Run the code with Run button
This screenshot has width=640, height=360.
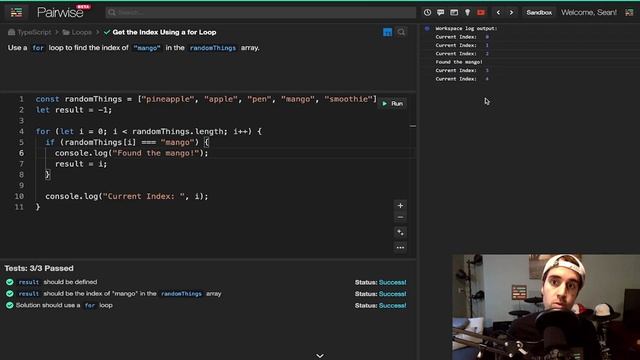pyautogui.click(x=392, y=104)
